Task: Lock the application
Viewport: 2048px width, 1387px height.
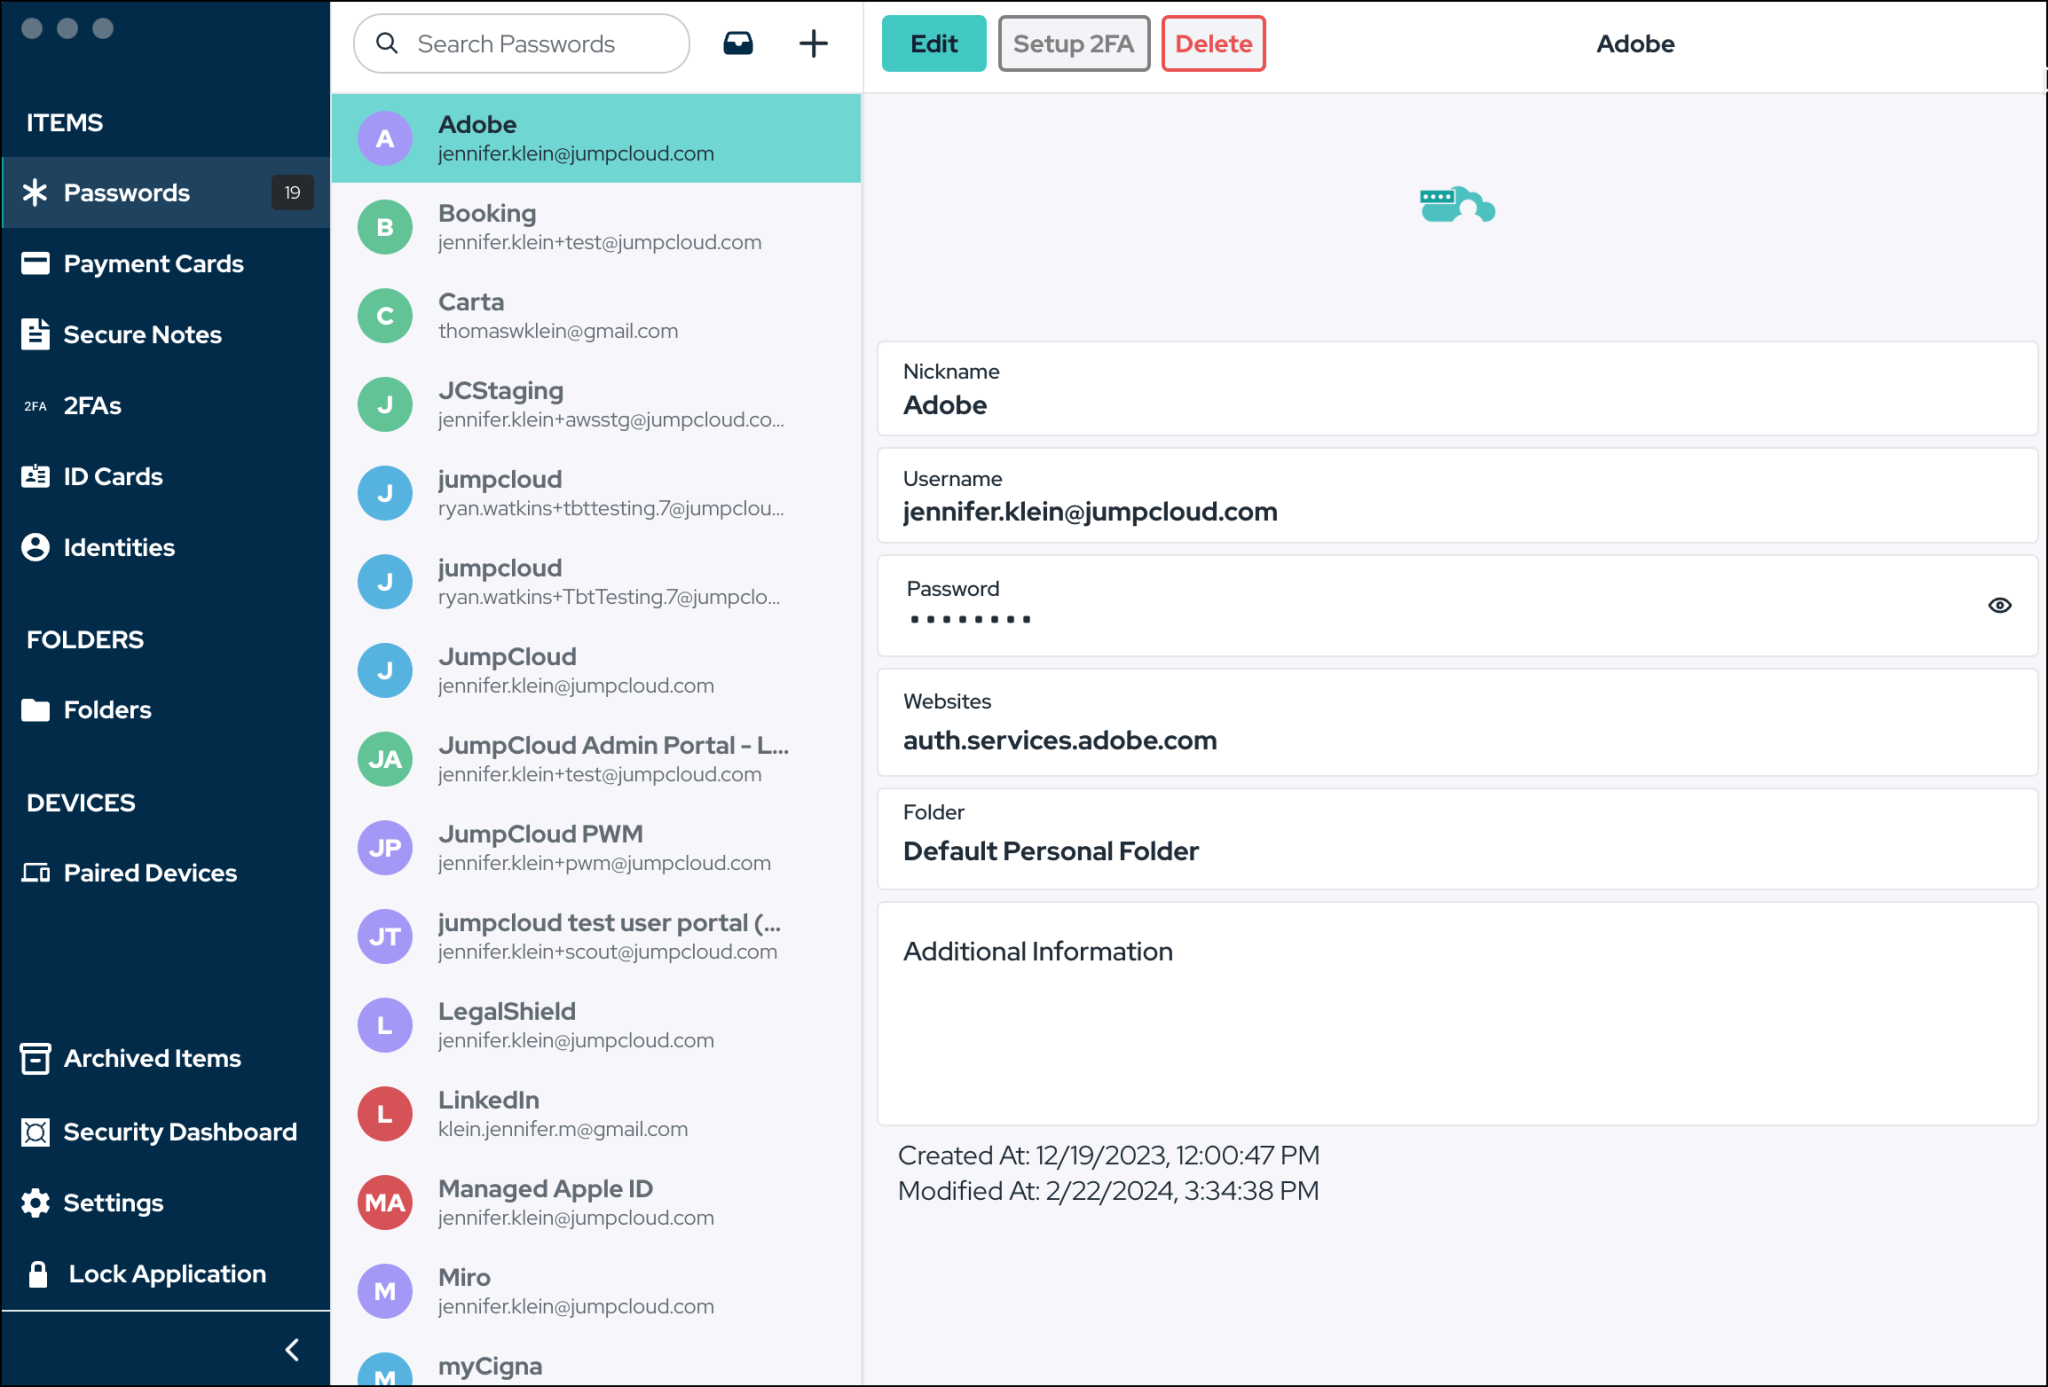Action: pyautogui.click(x=166, y=1273)
